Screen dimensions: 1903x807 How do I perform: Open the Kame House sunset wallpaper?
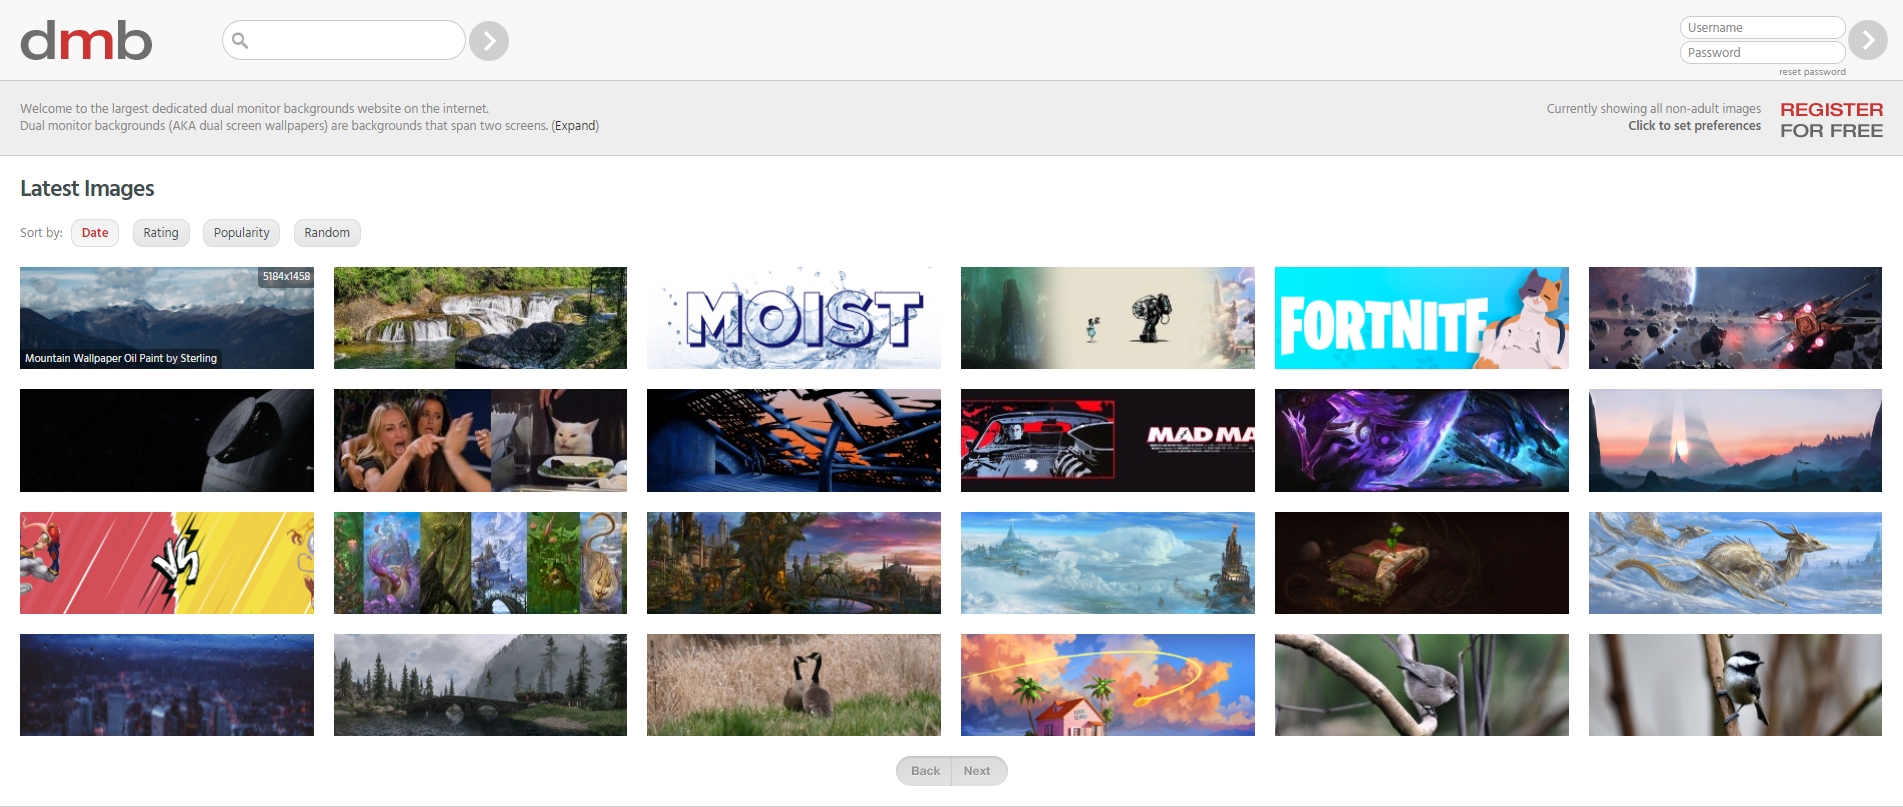click(x=1108, y=685)
